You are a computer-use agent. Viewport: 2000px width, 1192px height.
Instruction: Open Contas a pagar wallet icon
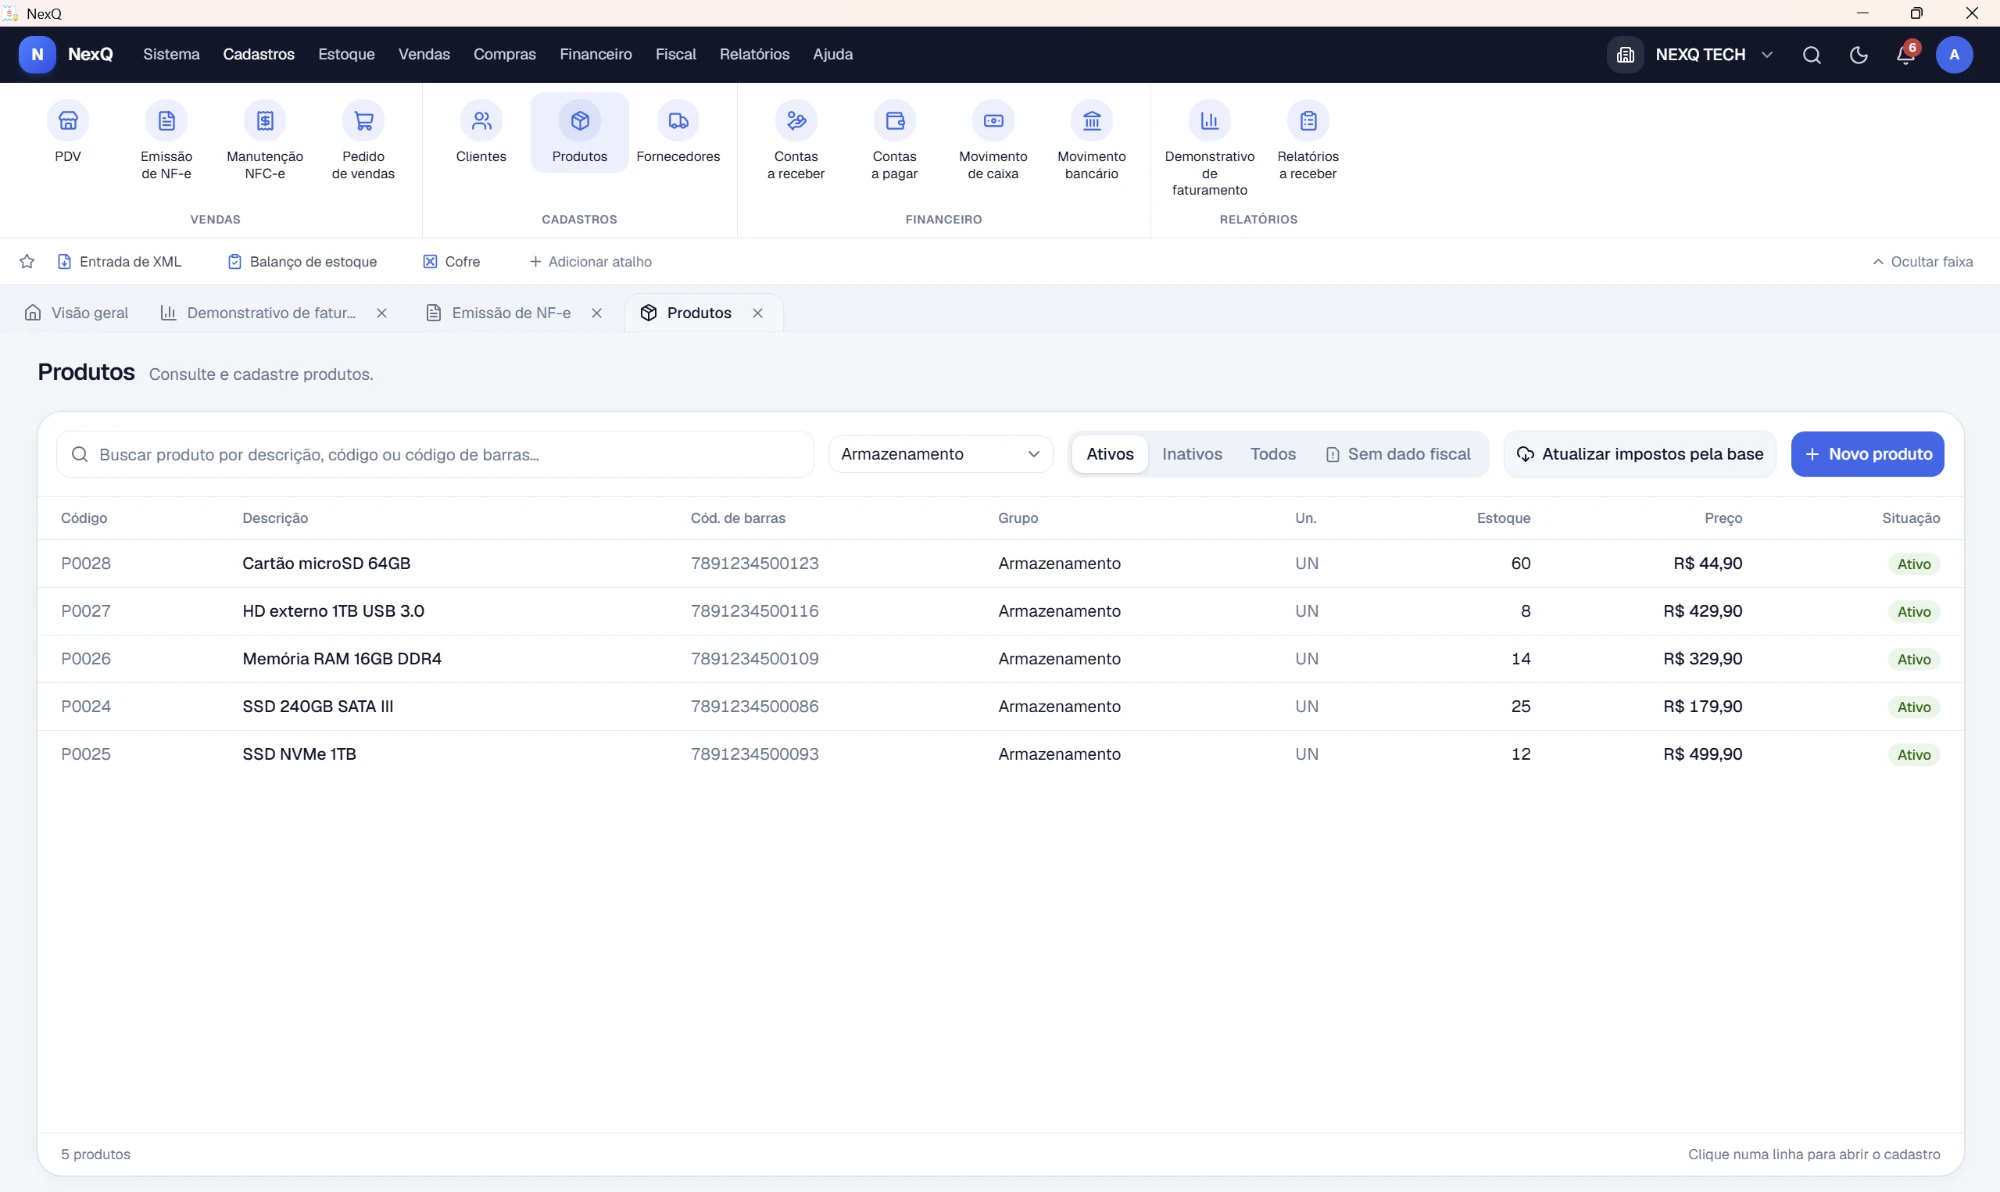coord(894,121)
